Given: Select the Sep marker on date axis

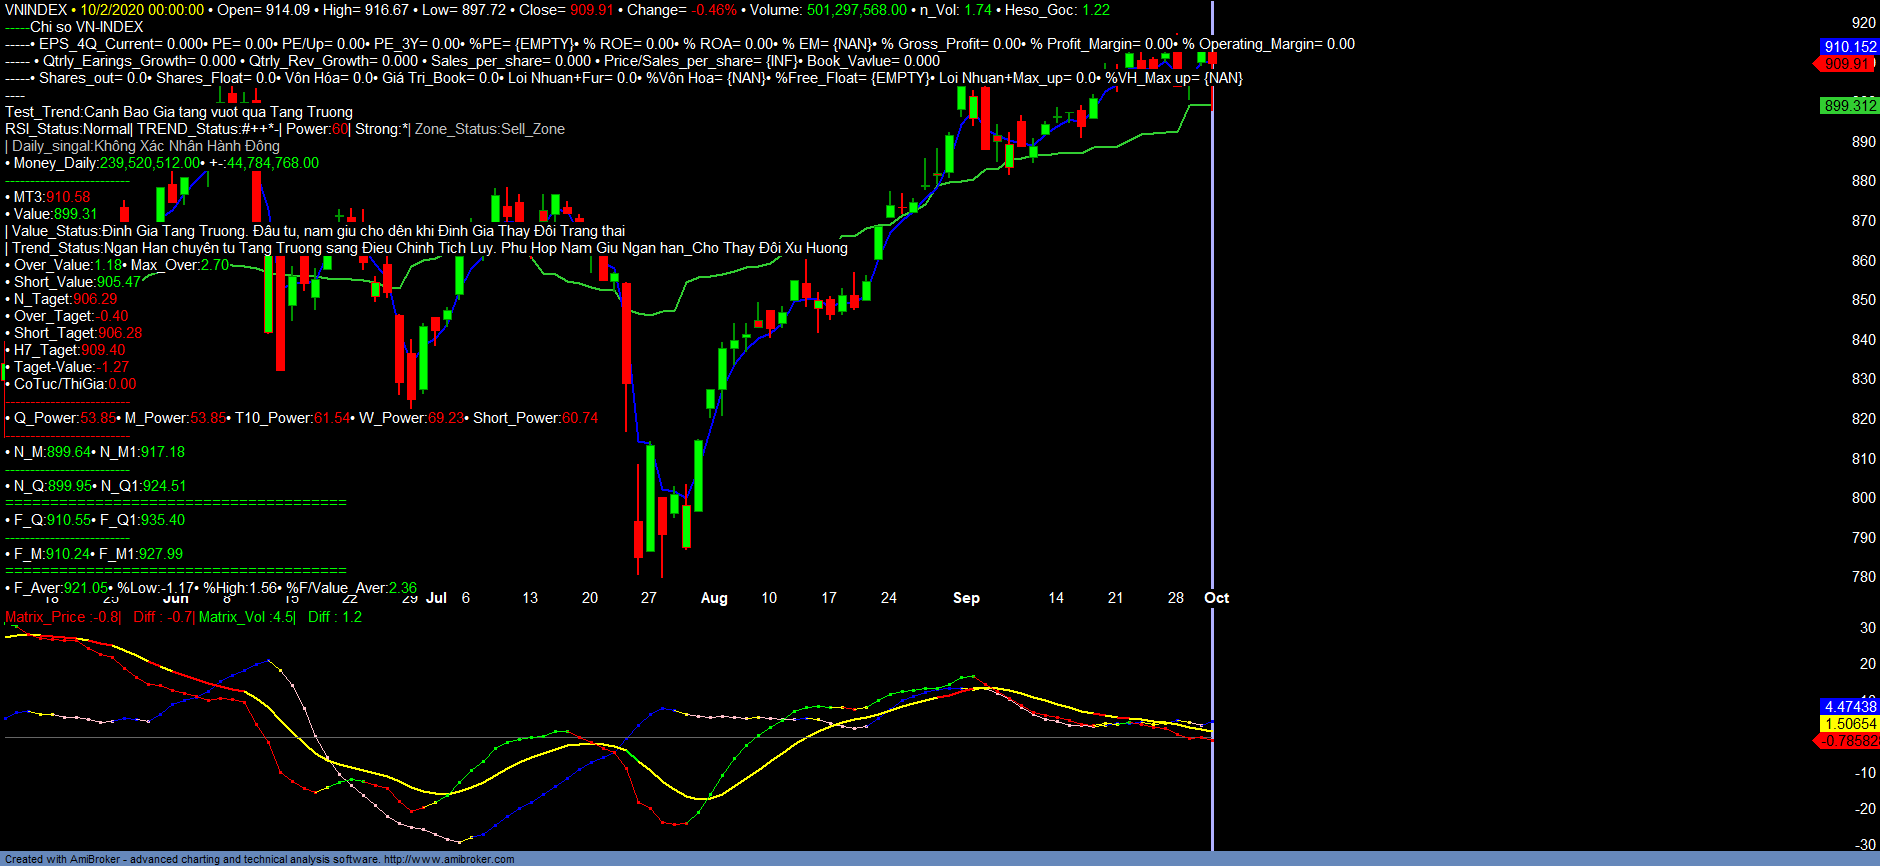Looking at the screenshot, I should 966,598.
